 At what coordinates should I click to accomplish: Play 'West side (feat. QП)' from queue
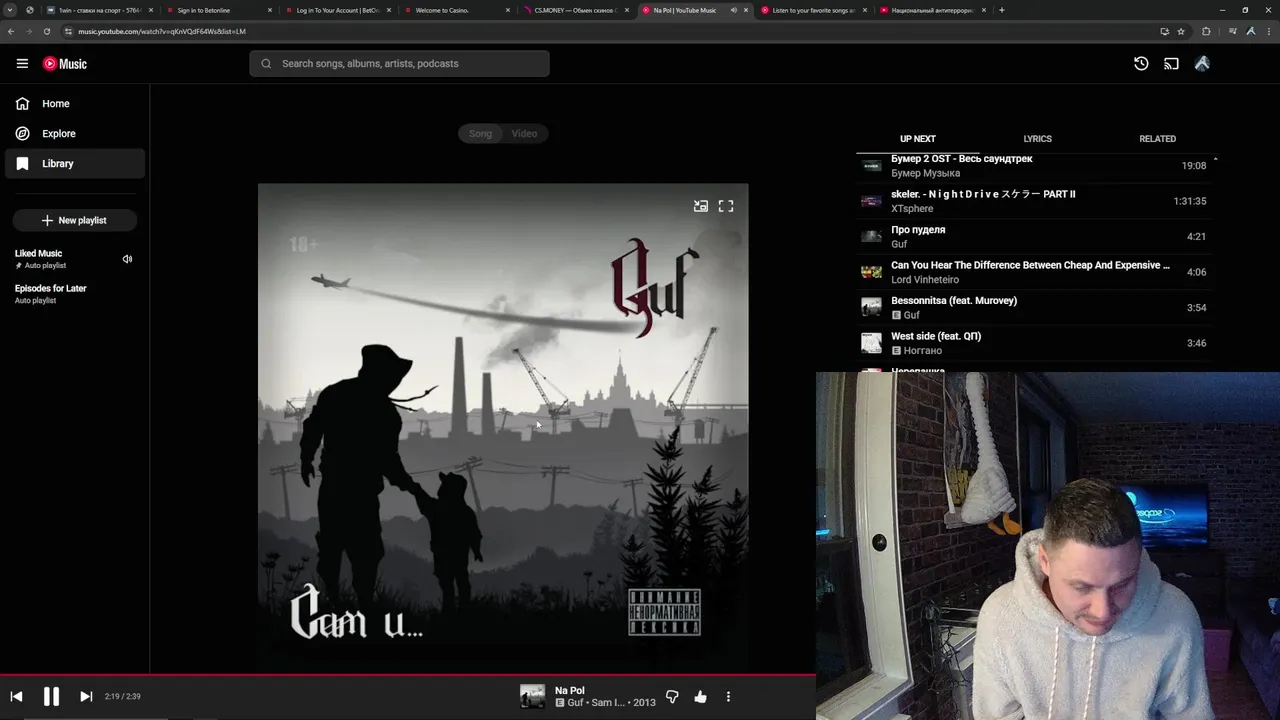click(1036, 343)
